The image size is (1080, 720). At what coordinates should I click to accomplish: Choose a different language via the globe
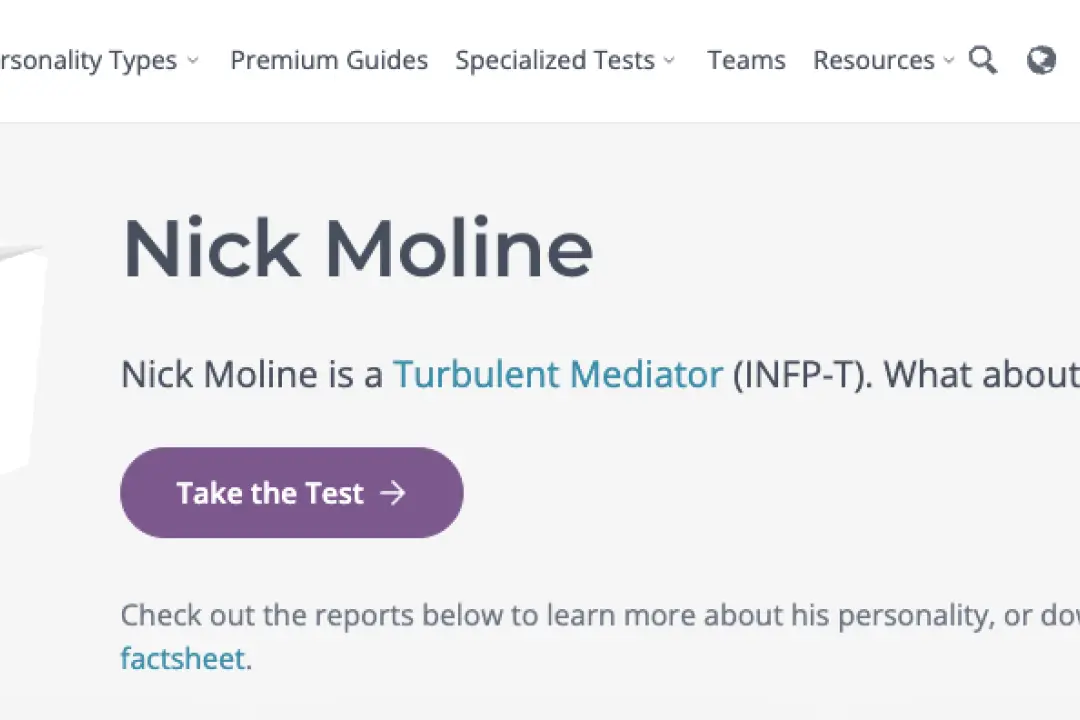1042,60
